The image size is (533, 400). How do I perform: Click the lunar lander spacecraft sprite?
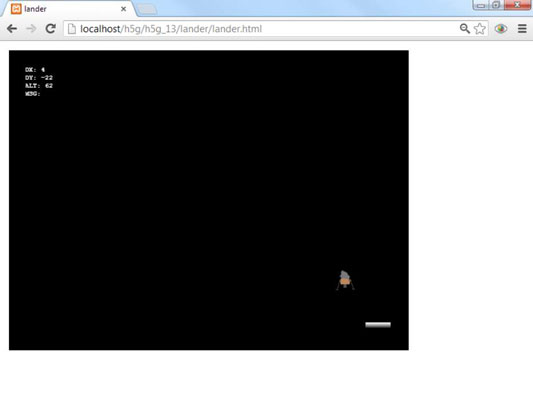[x=345, y=280]
